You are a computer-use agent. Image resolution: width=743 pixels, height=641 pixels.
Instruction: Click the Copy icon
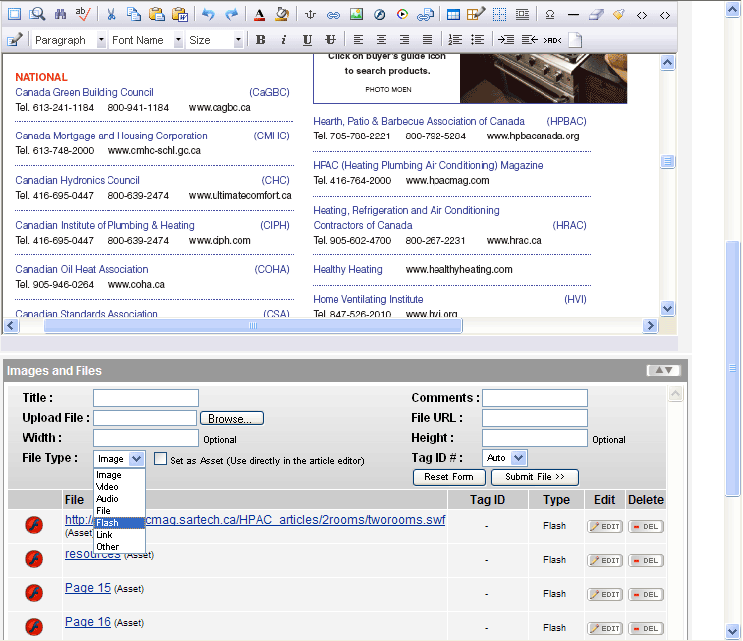pyautogui.click(x=134, y=15)
